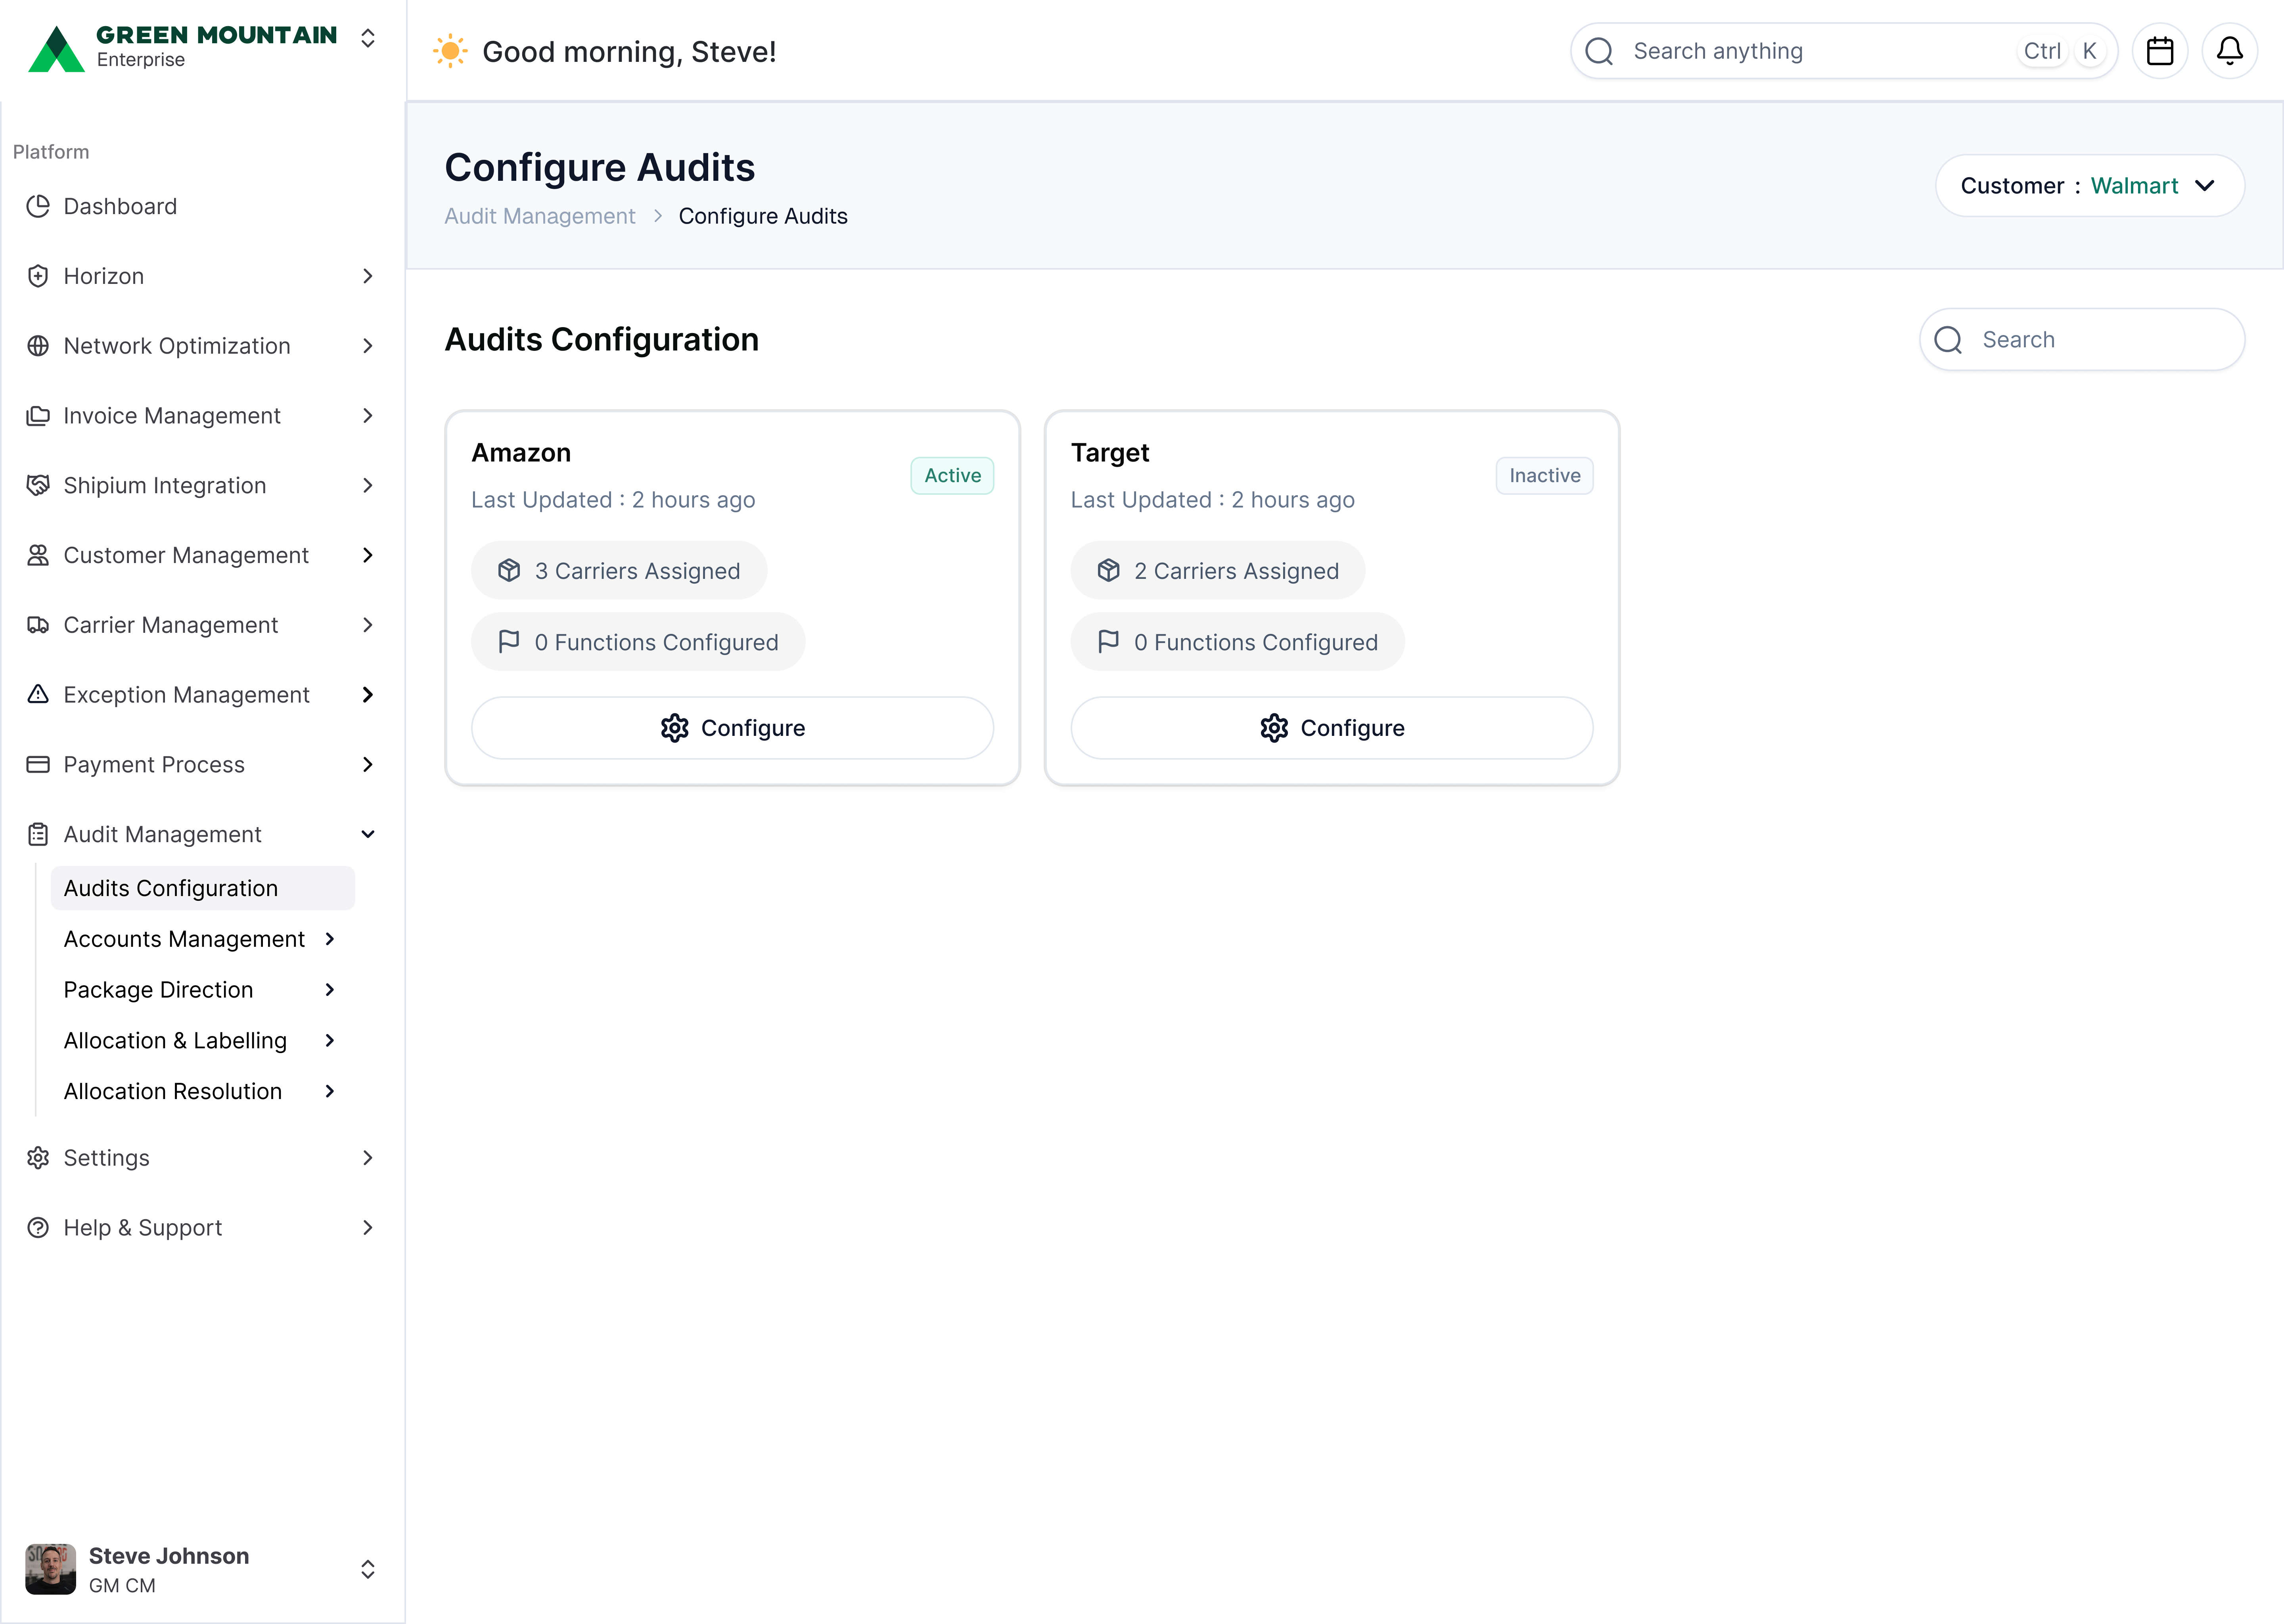Image resolution: width=2284 pixels, height=1624 pixels.
Task: Expand the Invoice Management chevron
Action: point(368,416)
